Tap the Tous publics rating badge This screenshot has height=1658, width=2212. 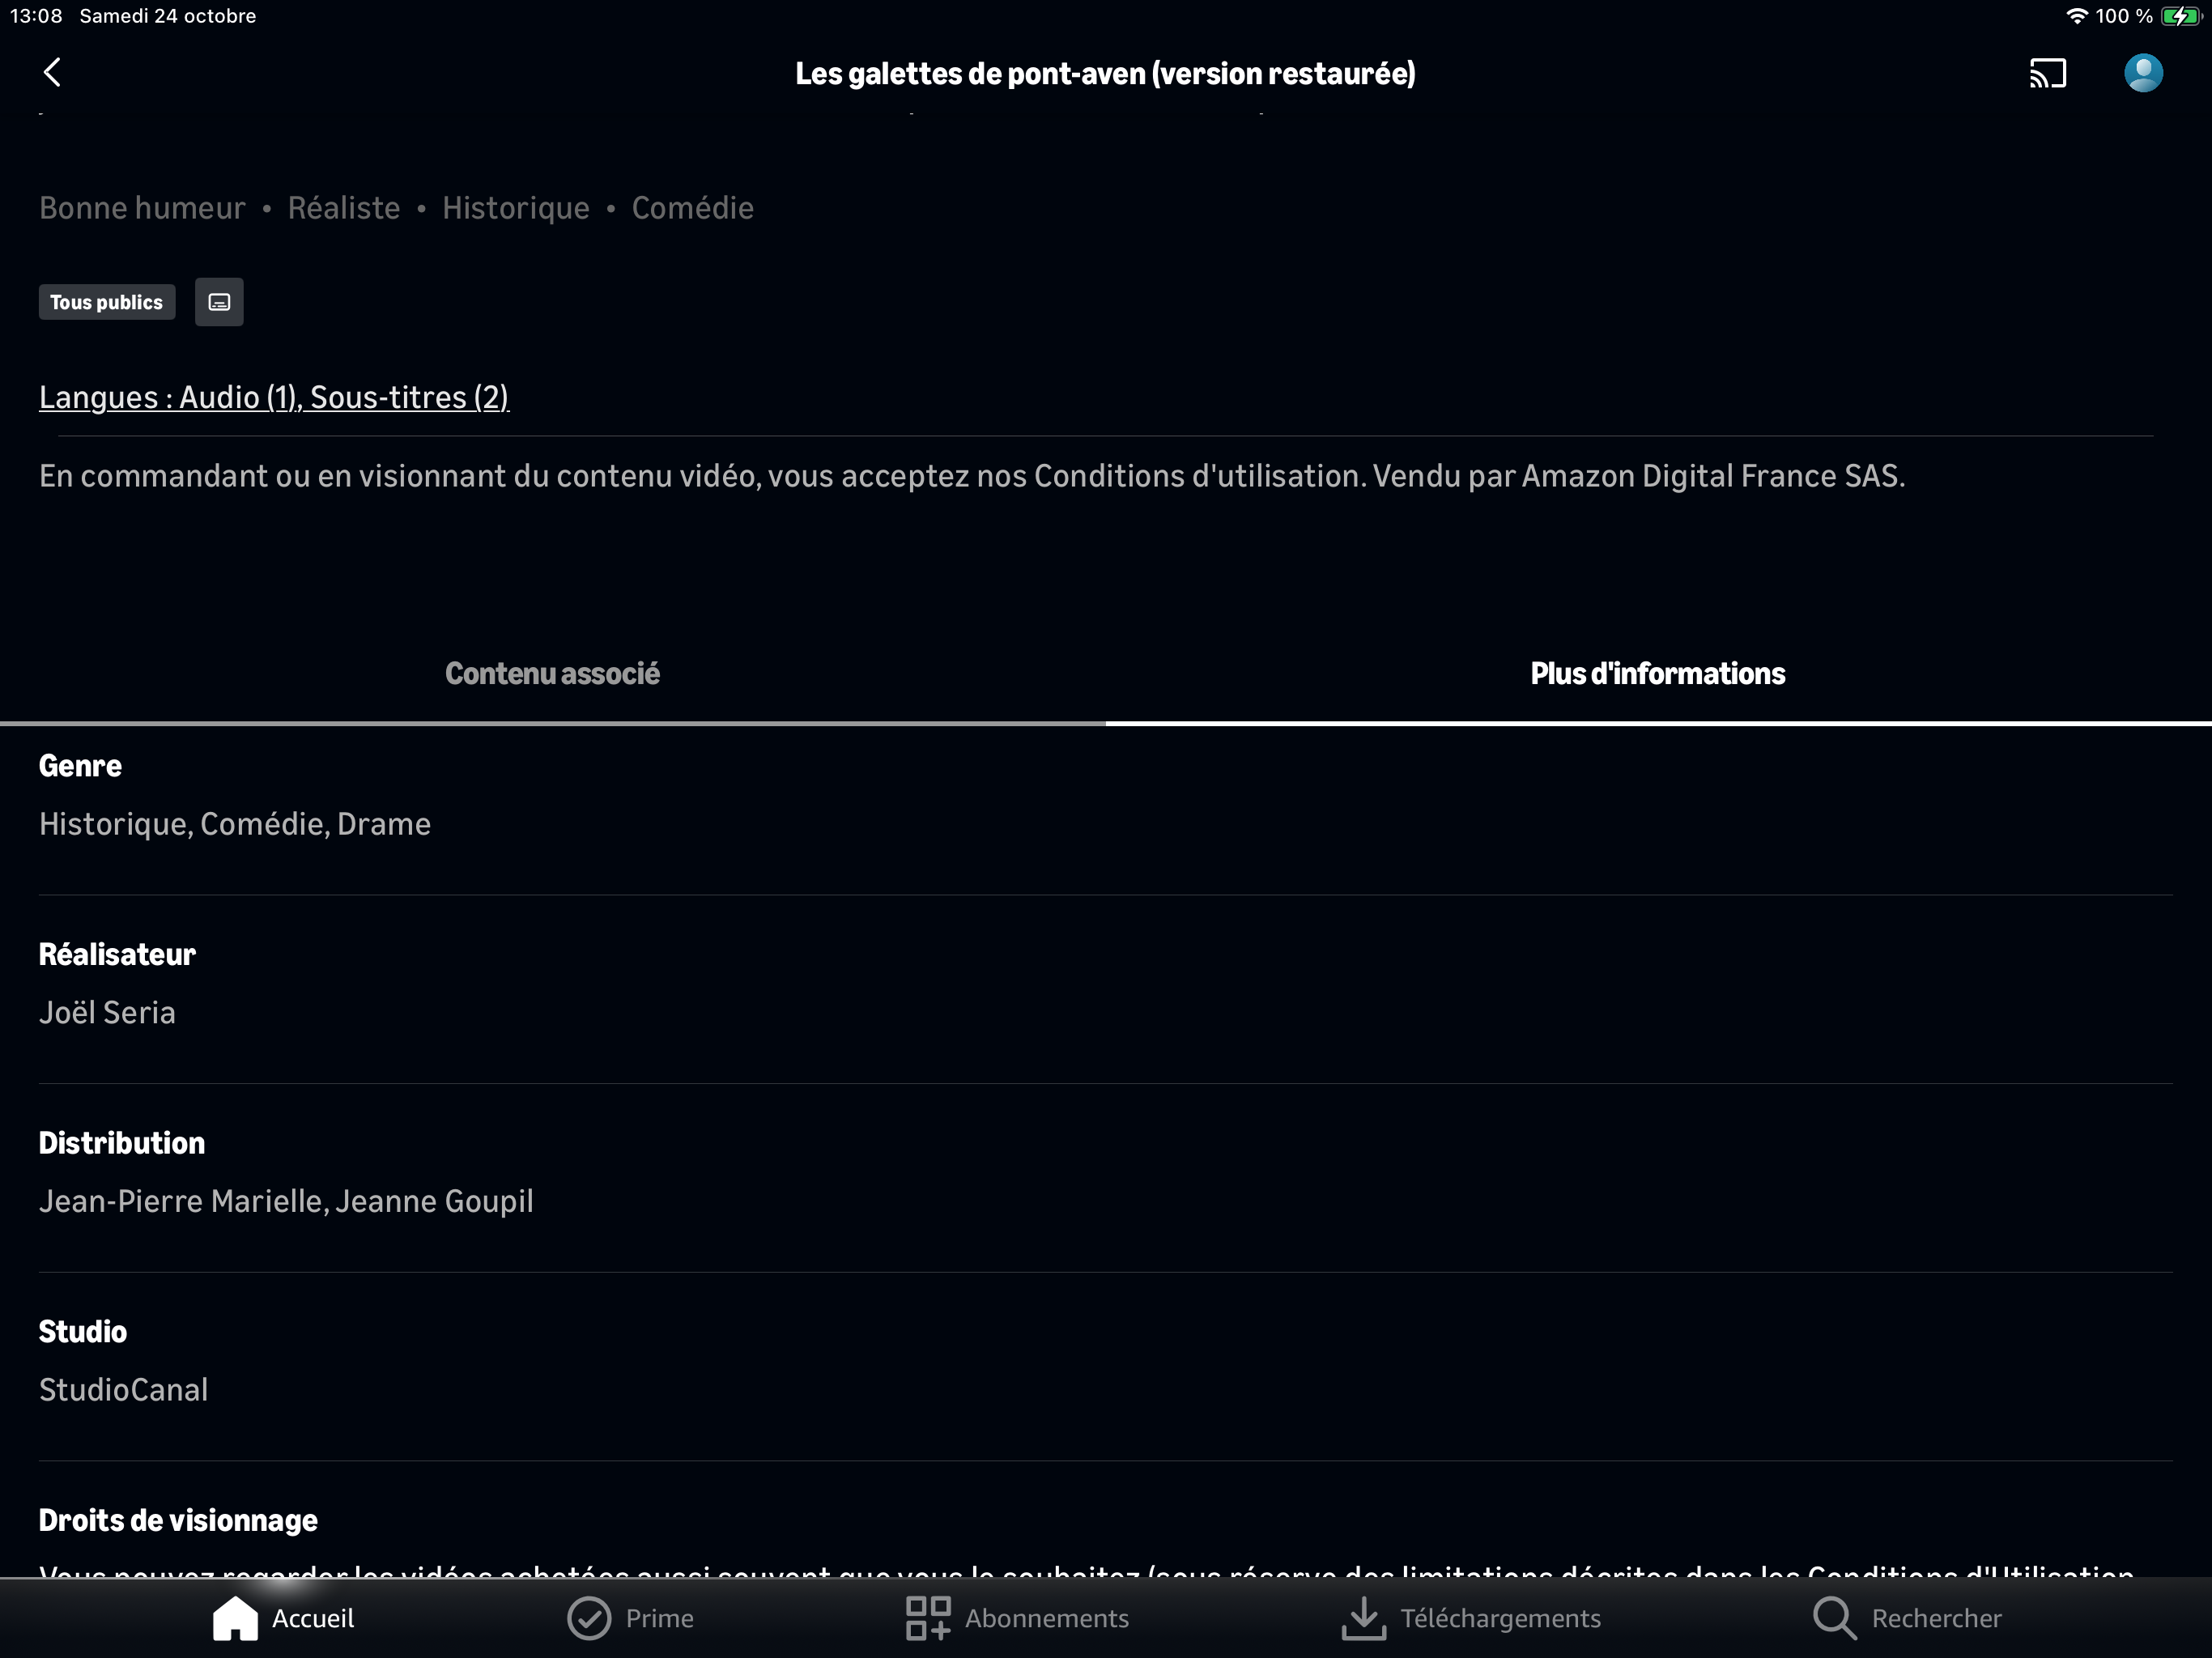(107, 302)
